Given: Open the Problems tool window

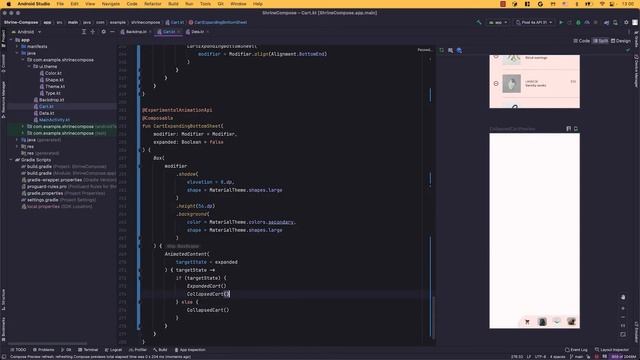Looking at the screenshot, I should [43, 350].
